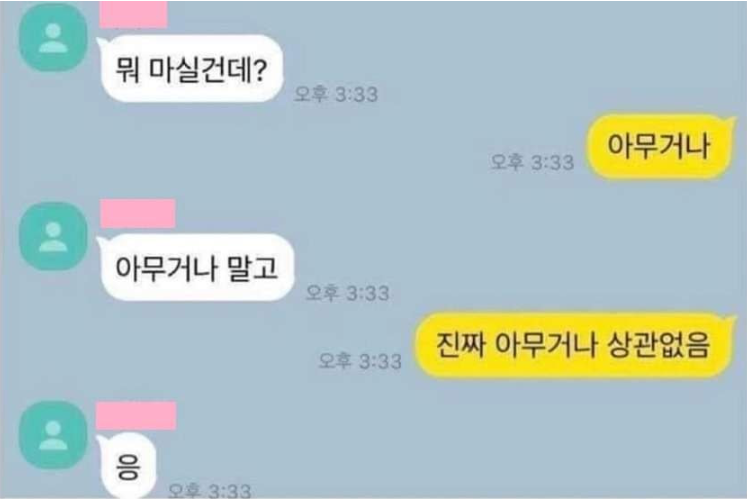Tap the timestamp next to '뭐 마실건데?'
The width and height of the screenshot is (747, 499).
336,94
